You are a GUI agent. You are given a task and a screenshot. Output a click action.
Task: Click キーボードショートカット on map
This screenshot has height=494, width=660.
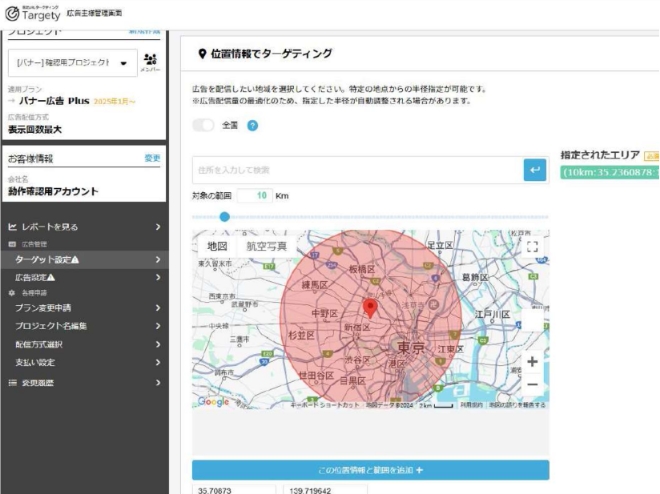[x=325, y=405]
